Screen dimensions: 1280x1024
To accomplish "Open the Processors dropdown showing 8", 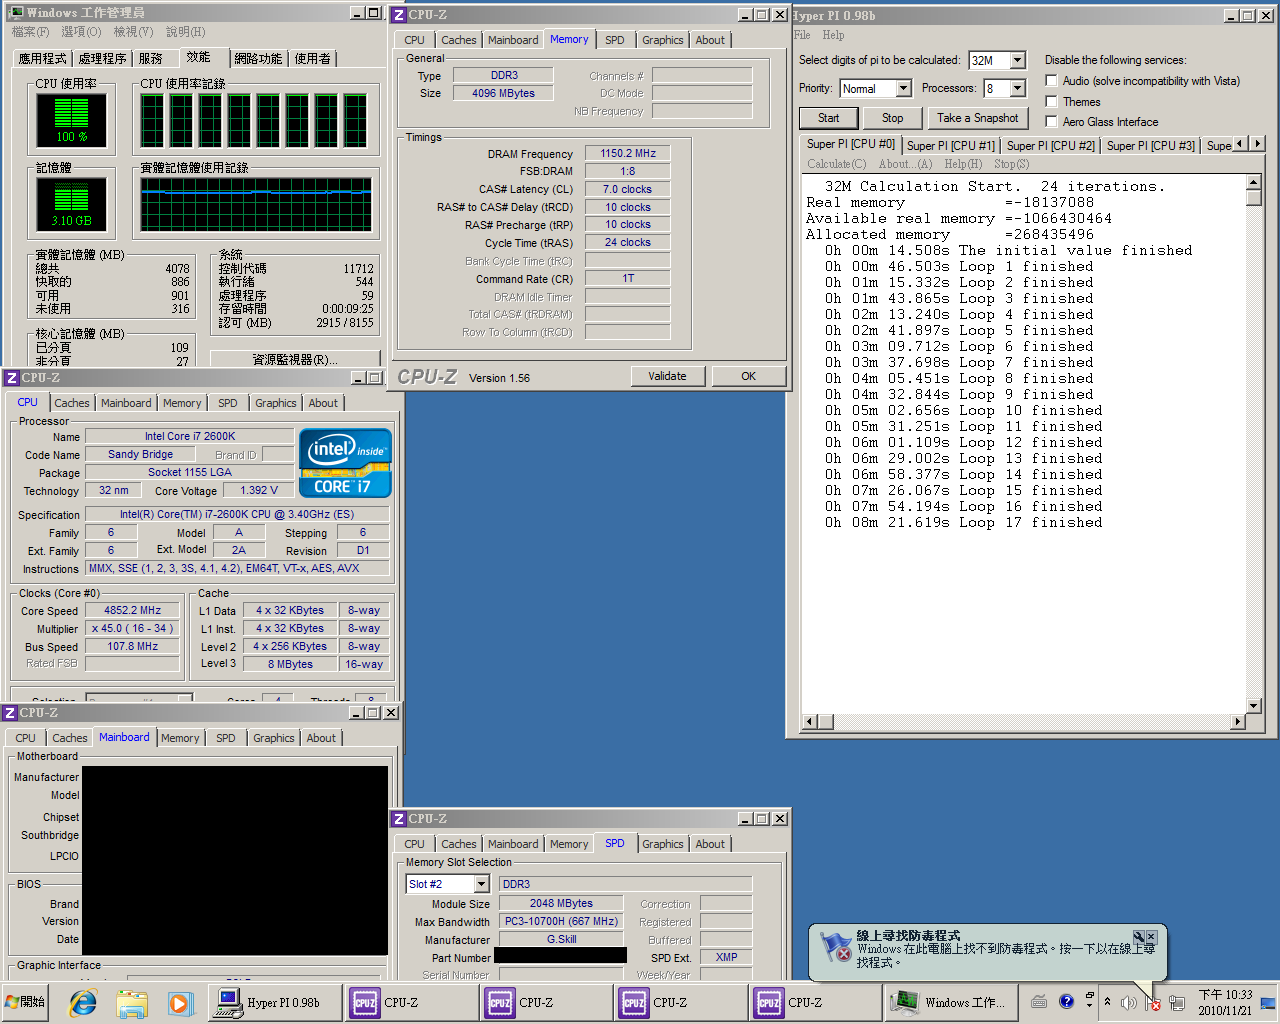I will pyautogui.click(x=1017, y=89).
